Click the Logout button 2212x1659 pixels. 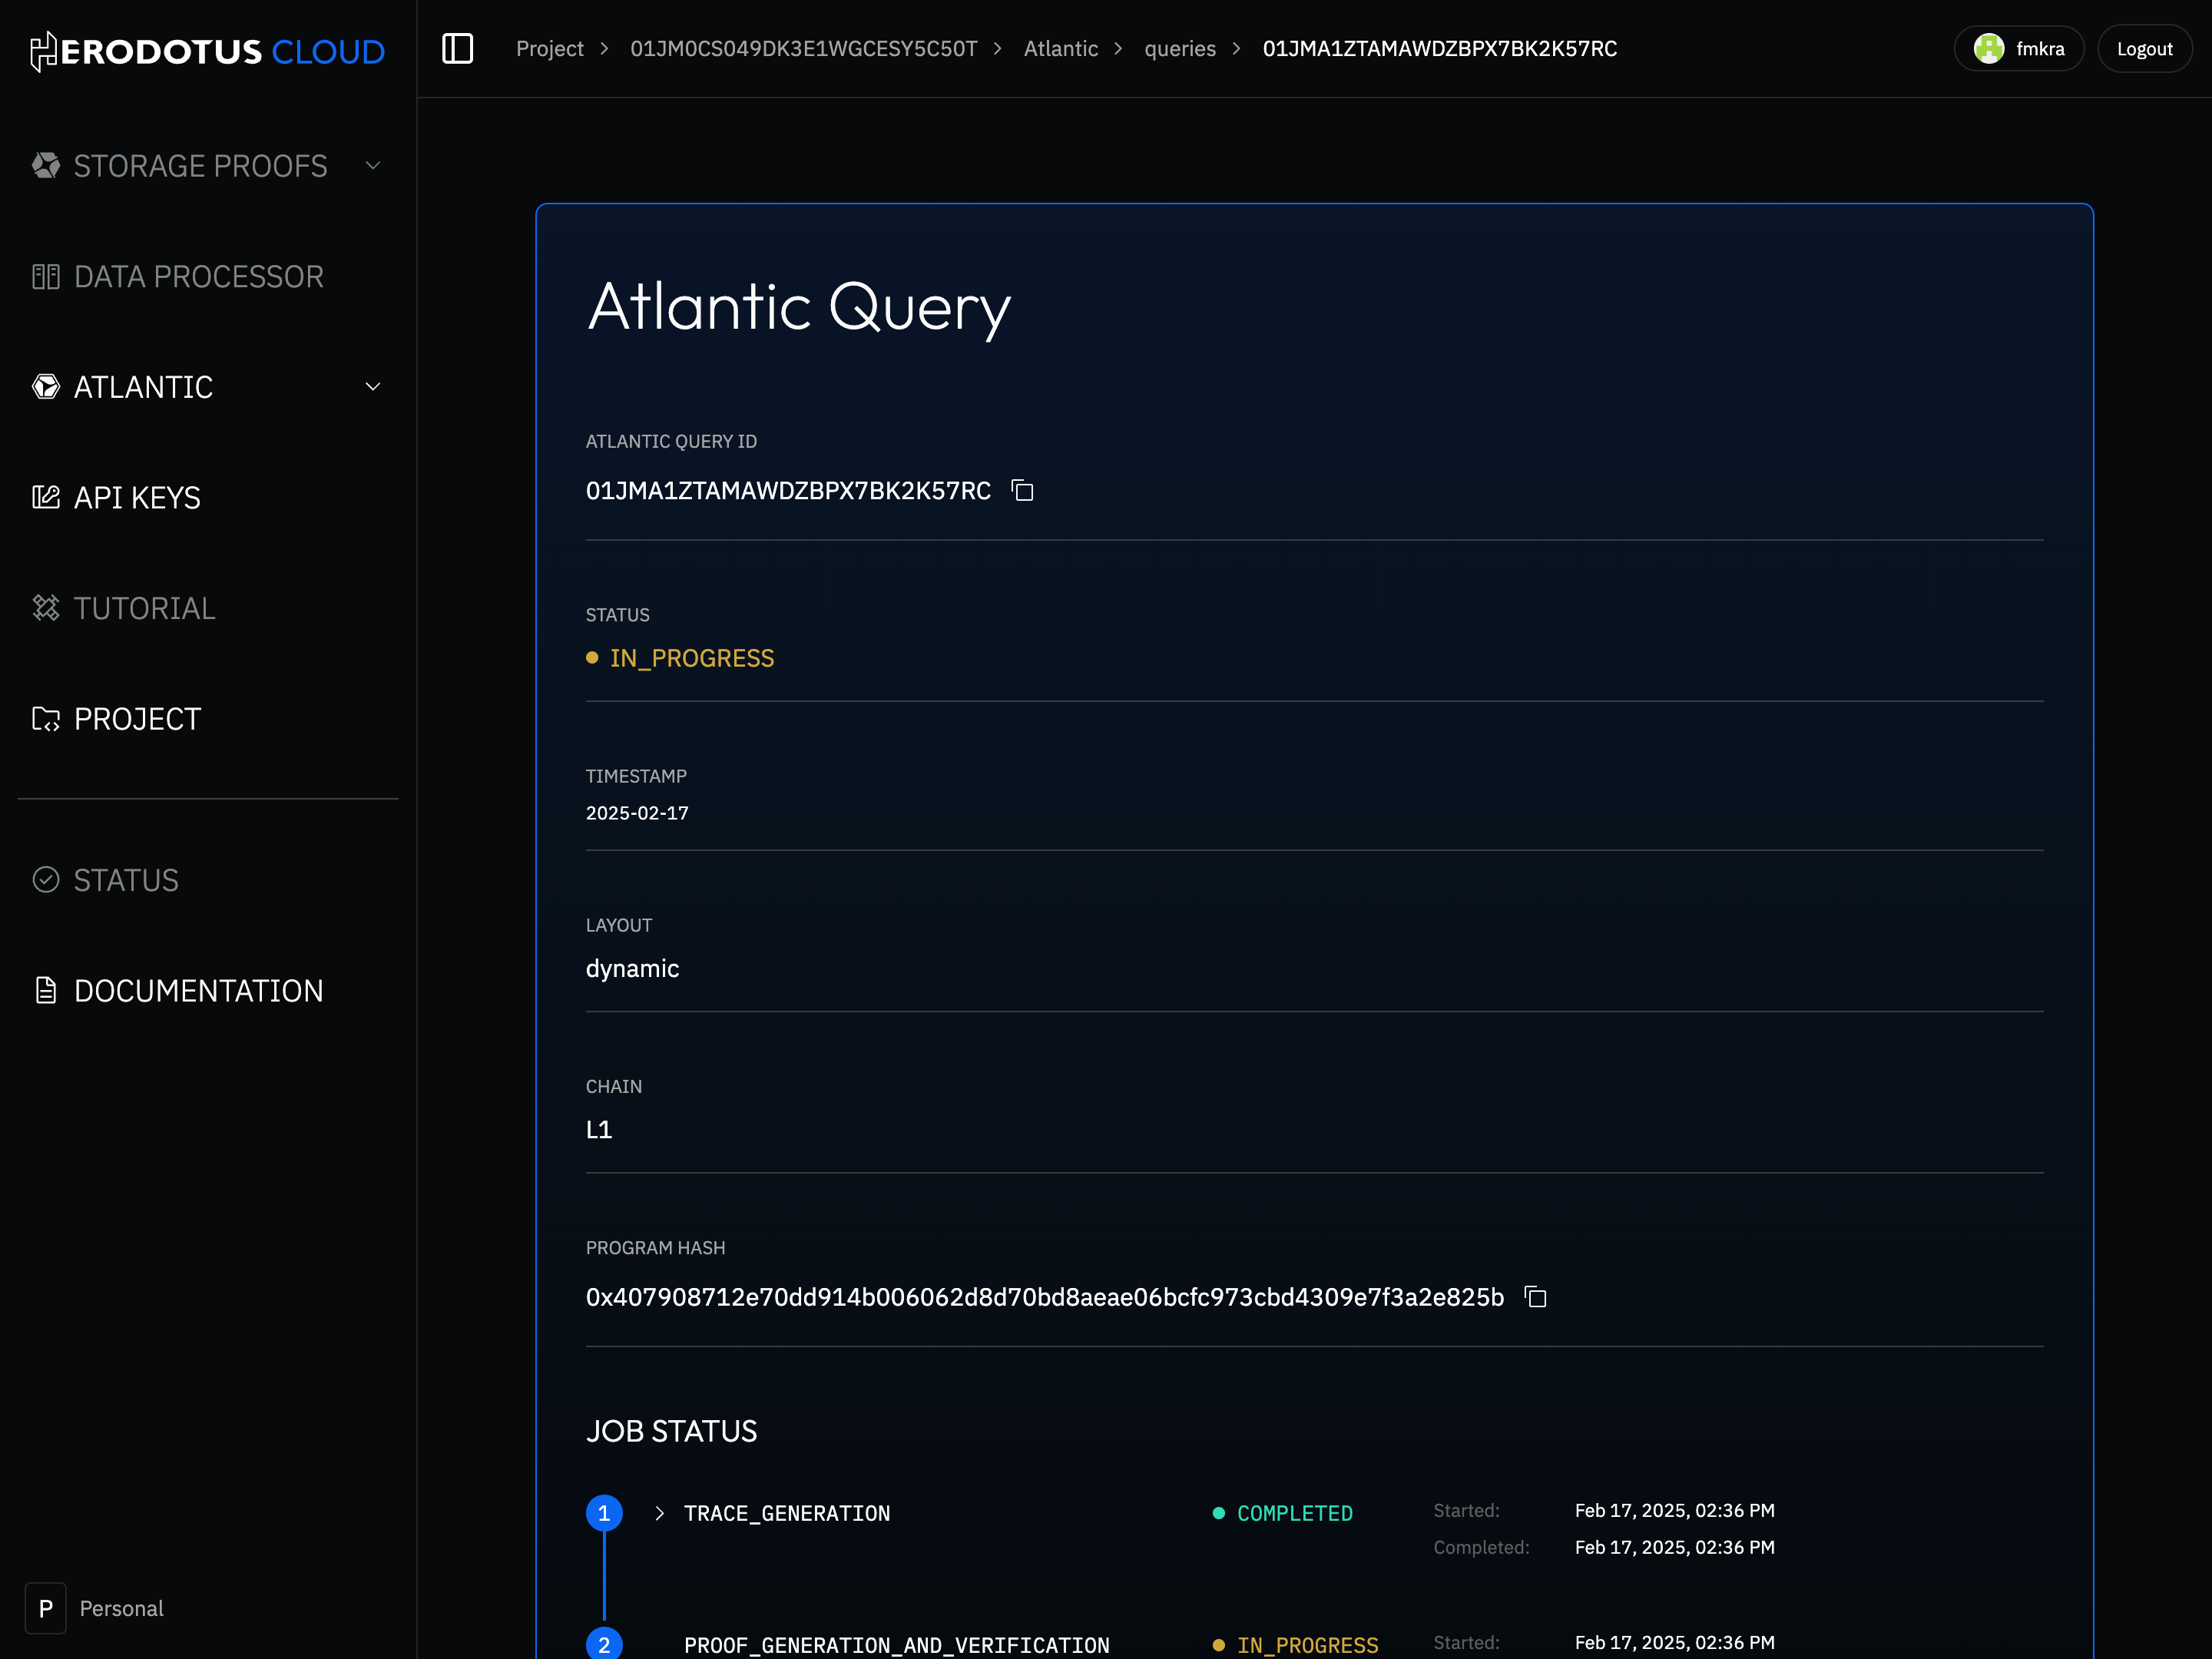click(2144, 48)
